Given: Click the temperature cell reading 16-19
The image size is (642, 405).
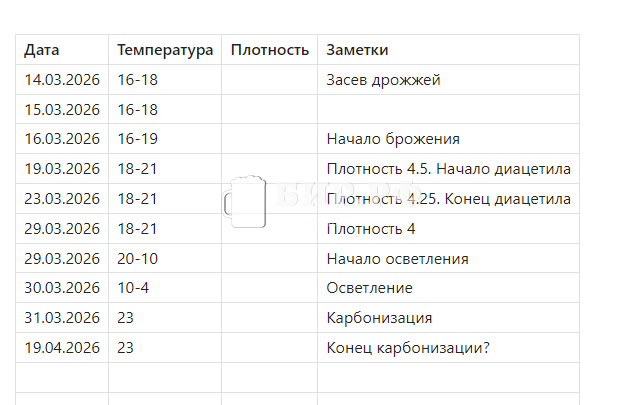Looking at the screenshot, I should pos(138,139).
